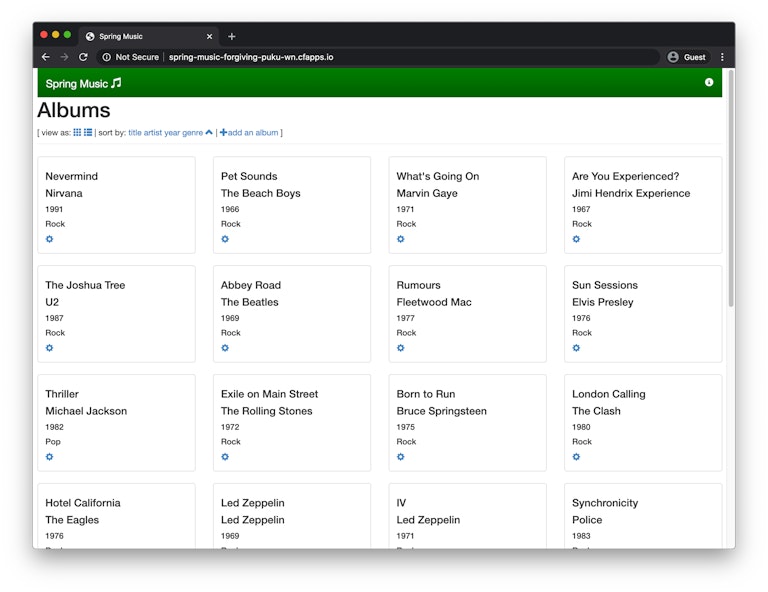This screenshot has height=592, width=768.
Task: Click the Police artist name
Action: pyautogui.click(x=587, y=520)
